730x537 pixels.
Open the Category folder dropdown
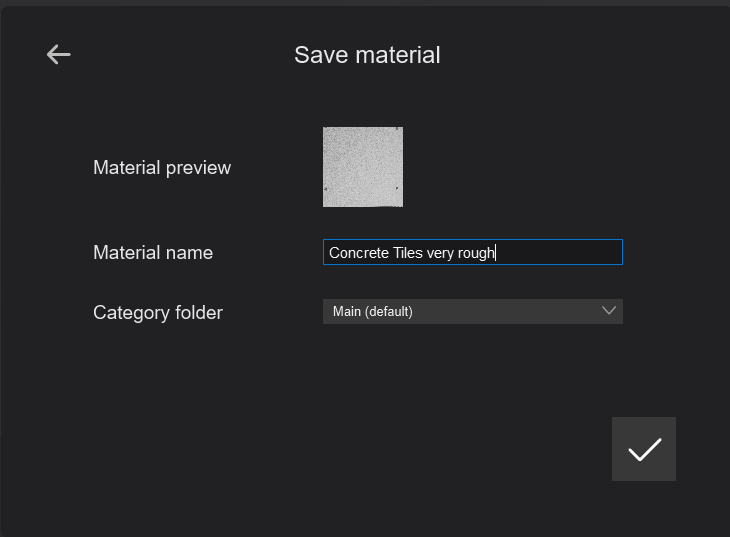(472, 311)
